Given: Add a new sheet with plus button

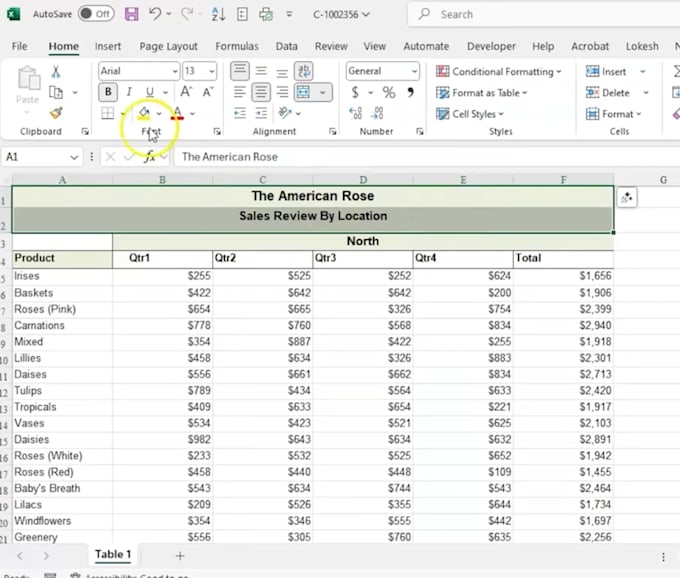Looking at the screenshot, I should pyautogui.click(x=180, y=555).
